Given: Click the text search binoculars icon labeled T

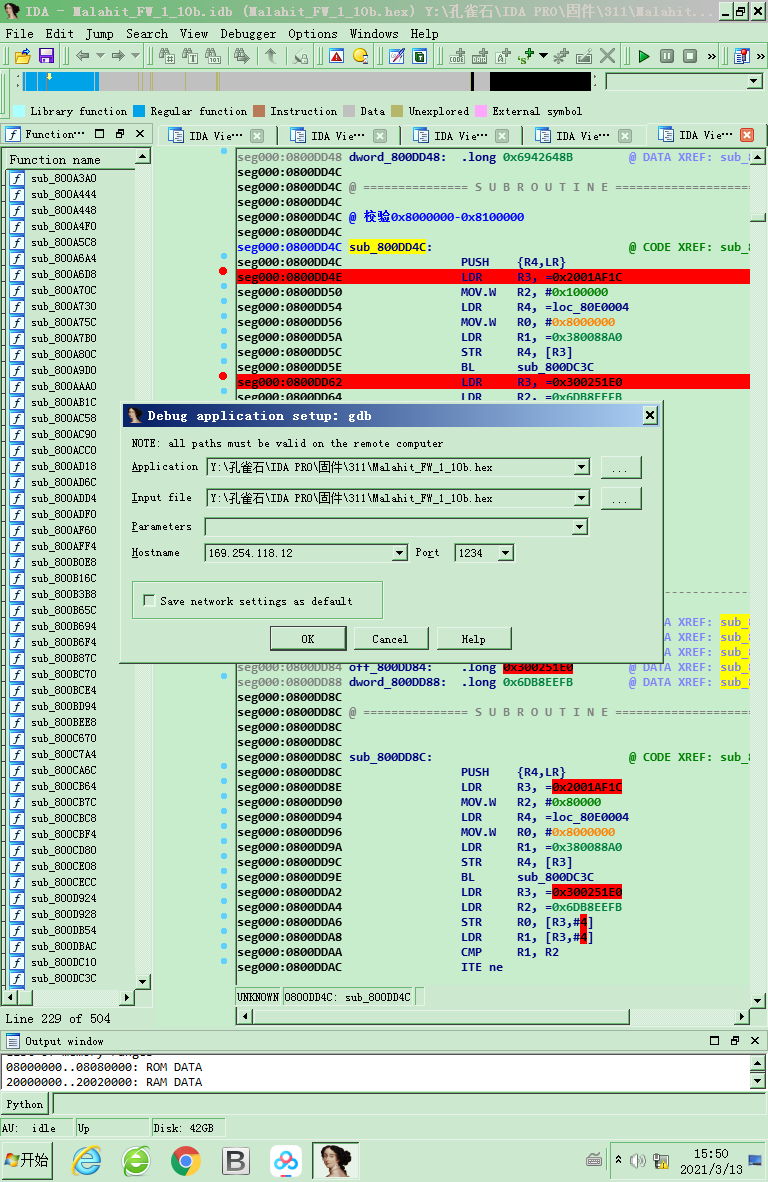Looking at the screenshot, I should pyautogui.click(x=191, y=56).
